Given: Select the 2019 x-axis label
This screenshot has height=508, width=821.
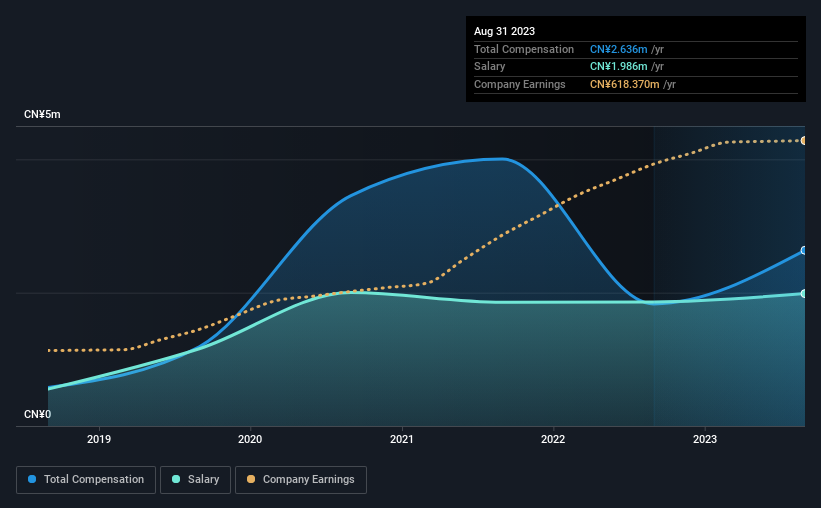Looking at the screenshot, I should click(99, 439).
